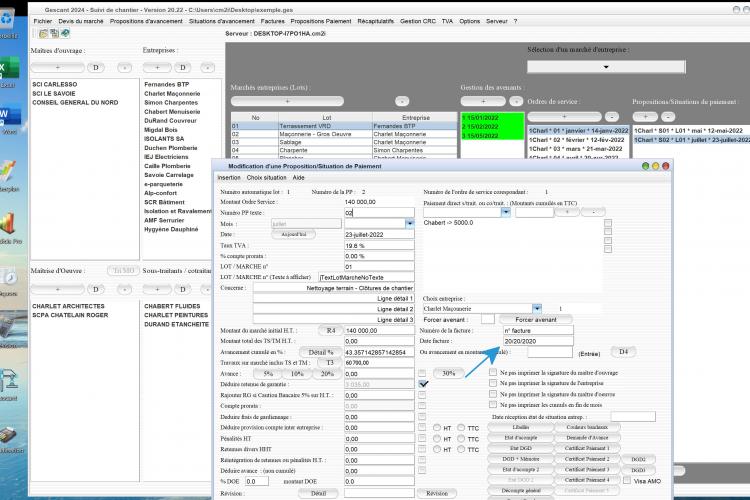Click the Aujourd'hui date button
750x500 pixels.
tap(293, 234)
